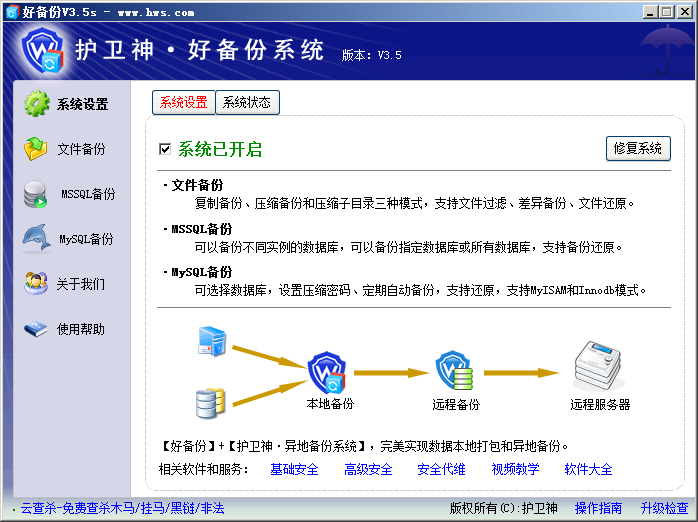Click the 版本: V3.5 text

tap(372, 55)
